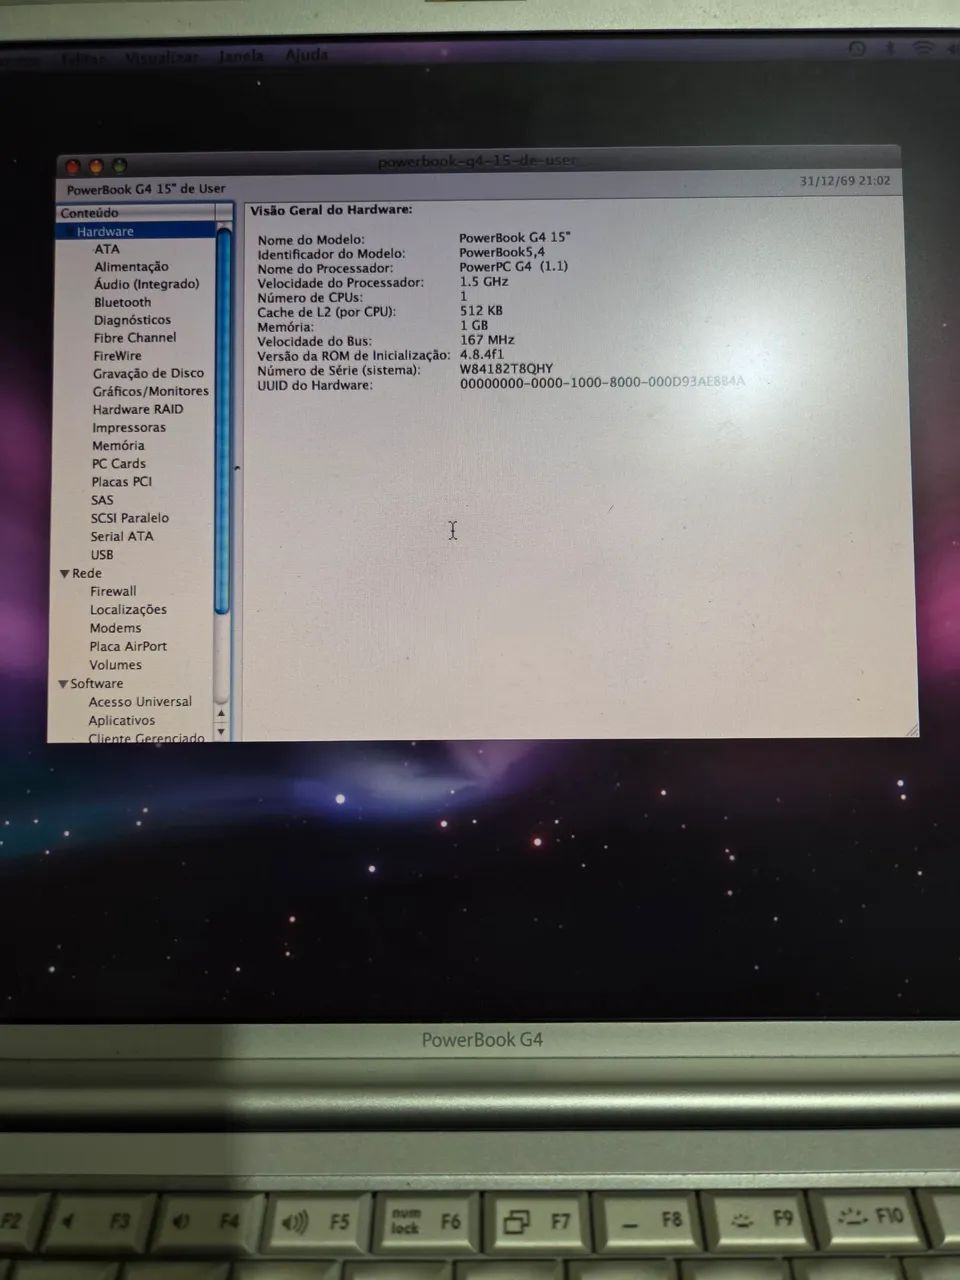Image resolution: width=960 pixels, height=1280 pixels.
Task: Open the Janela menu
Action: [241, 56]
